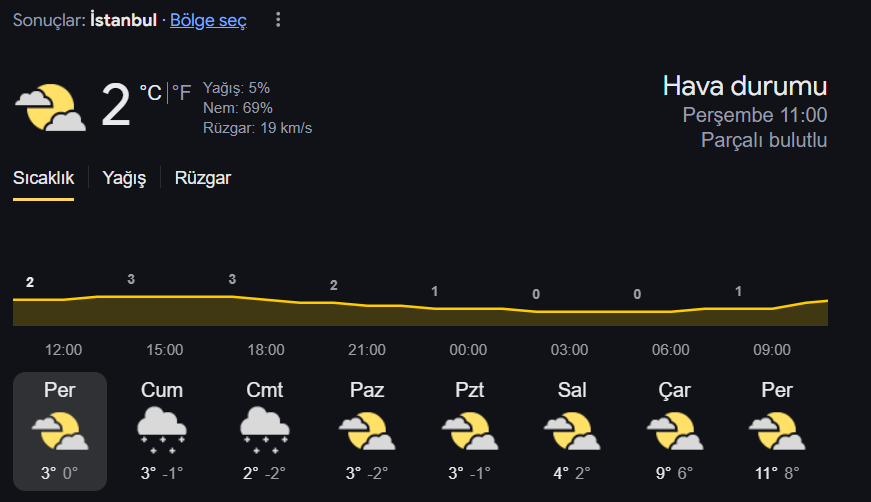Select Cmt snow forecast icon
871x502 pixels.
tap(264, 430)
